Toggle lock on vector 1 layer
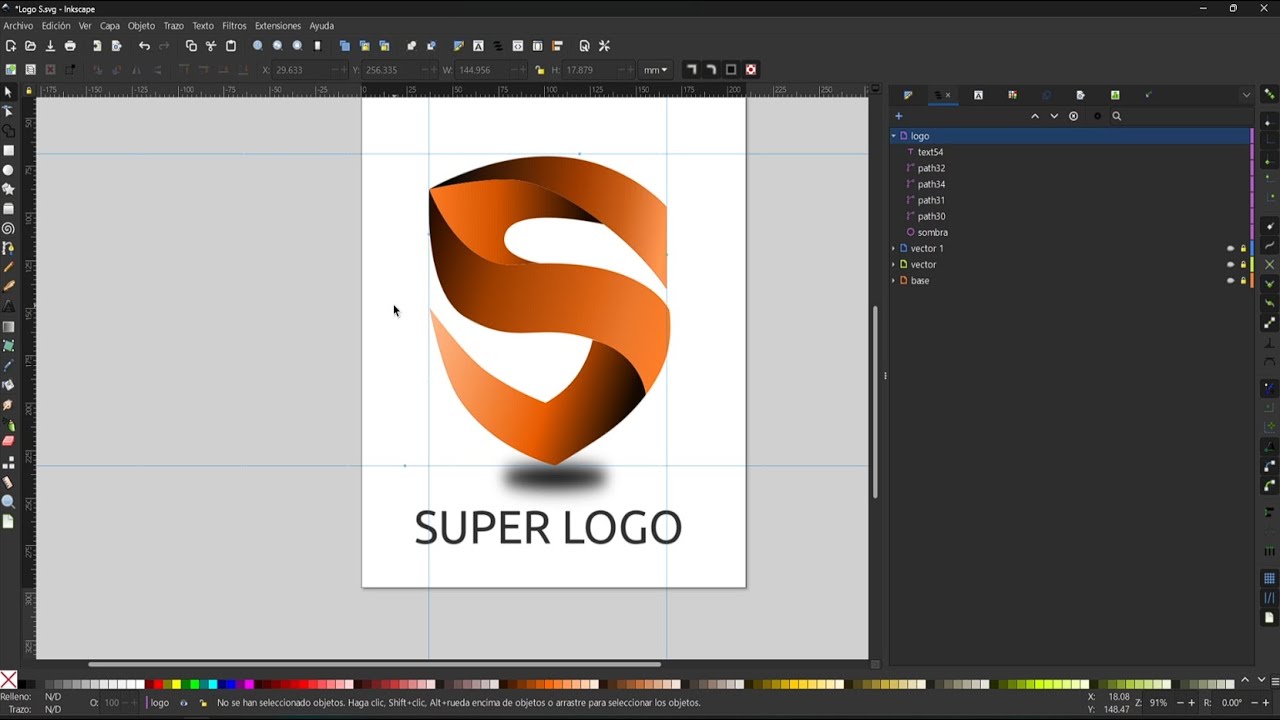Image resolution: width=1280 pixels, height=720 pixels. (x=1243, y=248)
